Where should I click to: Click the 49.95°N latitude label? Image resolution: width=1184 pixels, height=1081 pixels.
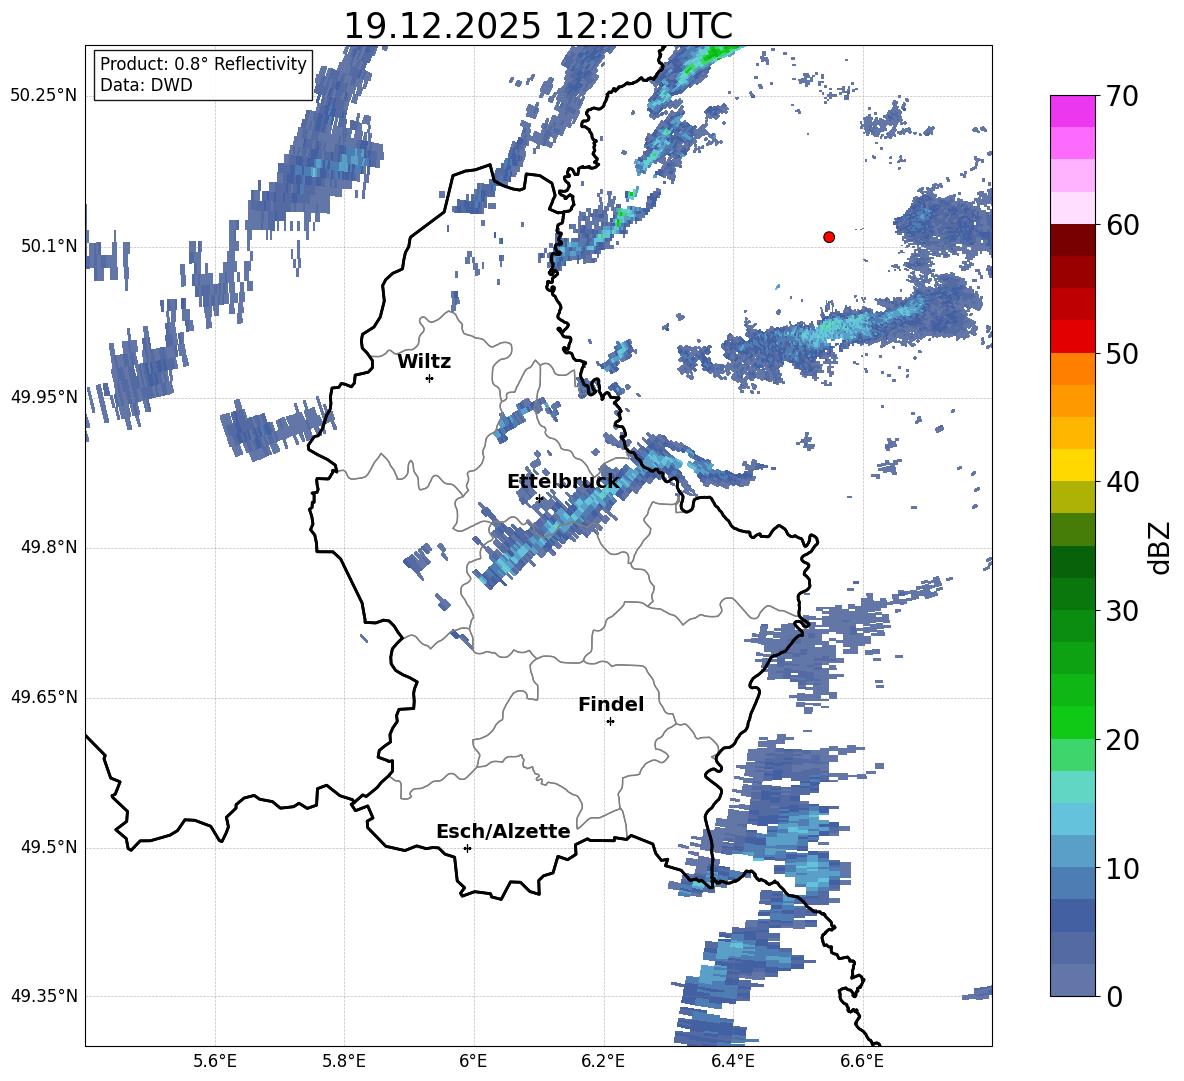click(44, 397)
